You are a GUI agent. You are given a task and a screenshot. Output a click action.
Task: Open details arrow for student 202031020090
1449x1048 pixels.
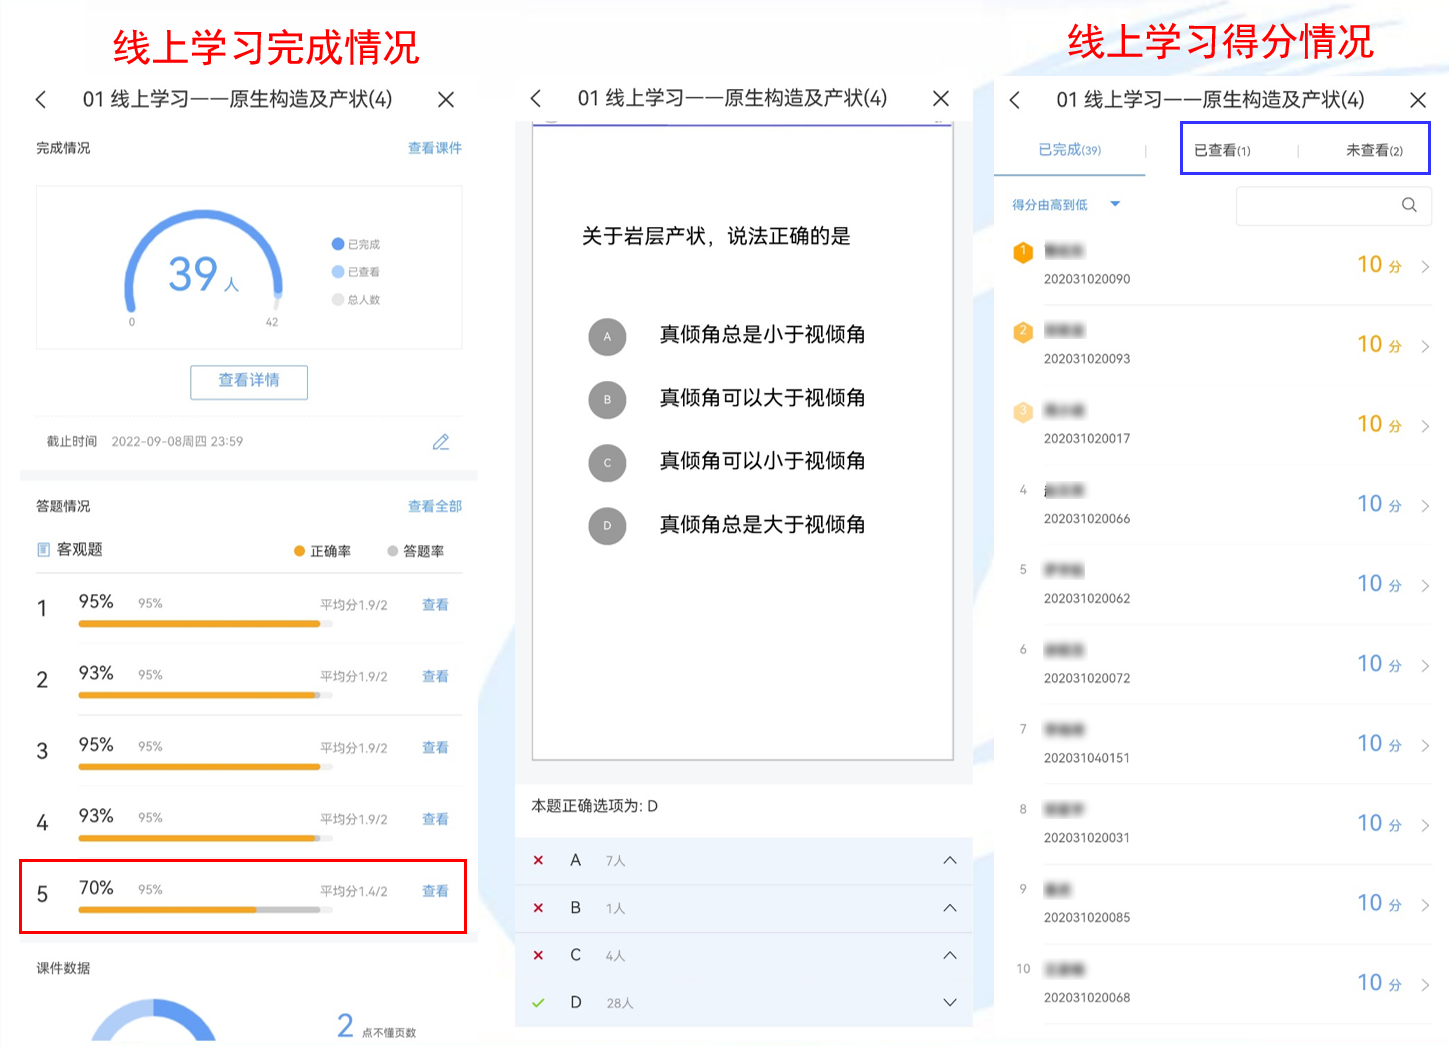pyautogui.click(x=1425, y=267)
